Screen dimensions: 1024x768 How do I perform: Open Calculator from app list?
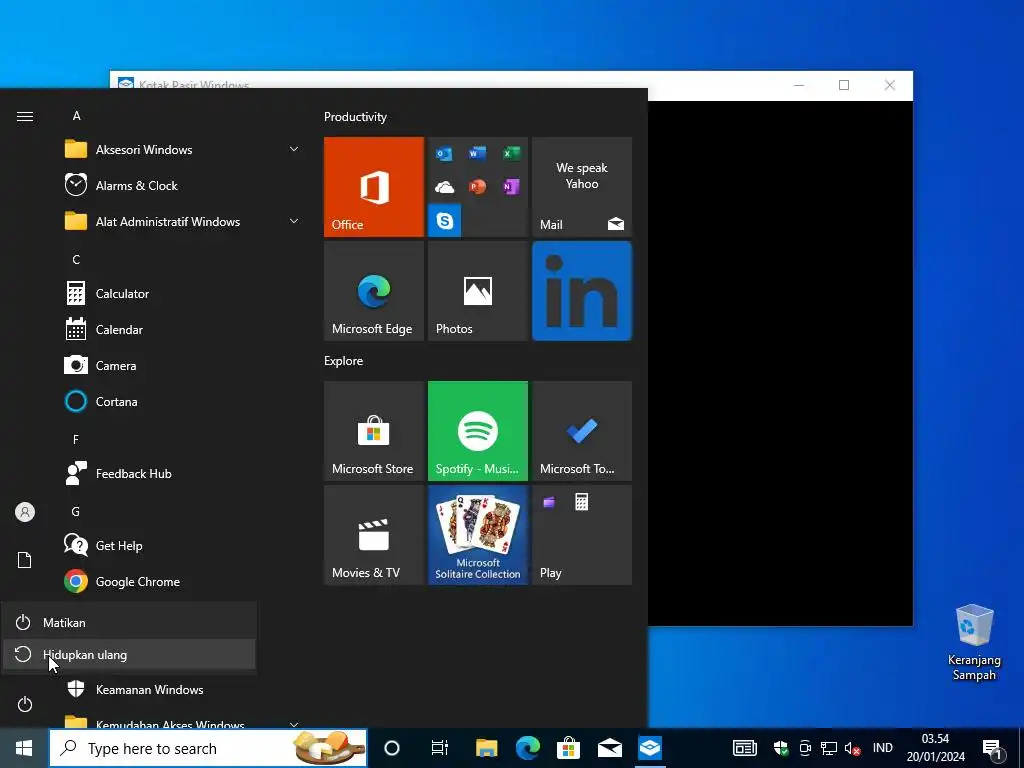tap(183, 294)
